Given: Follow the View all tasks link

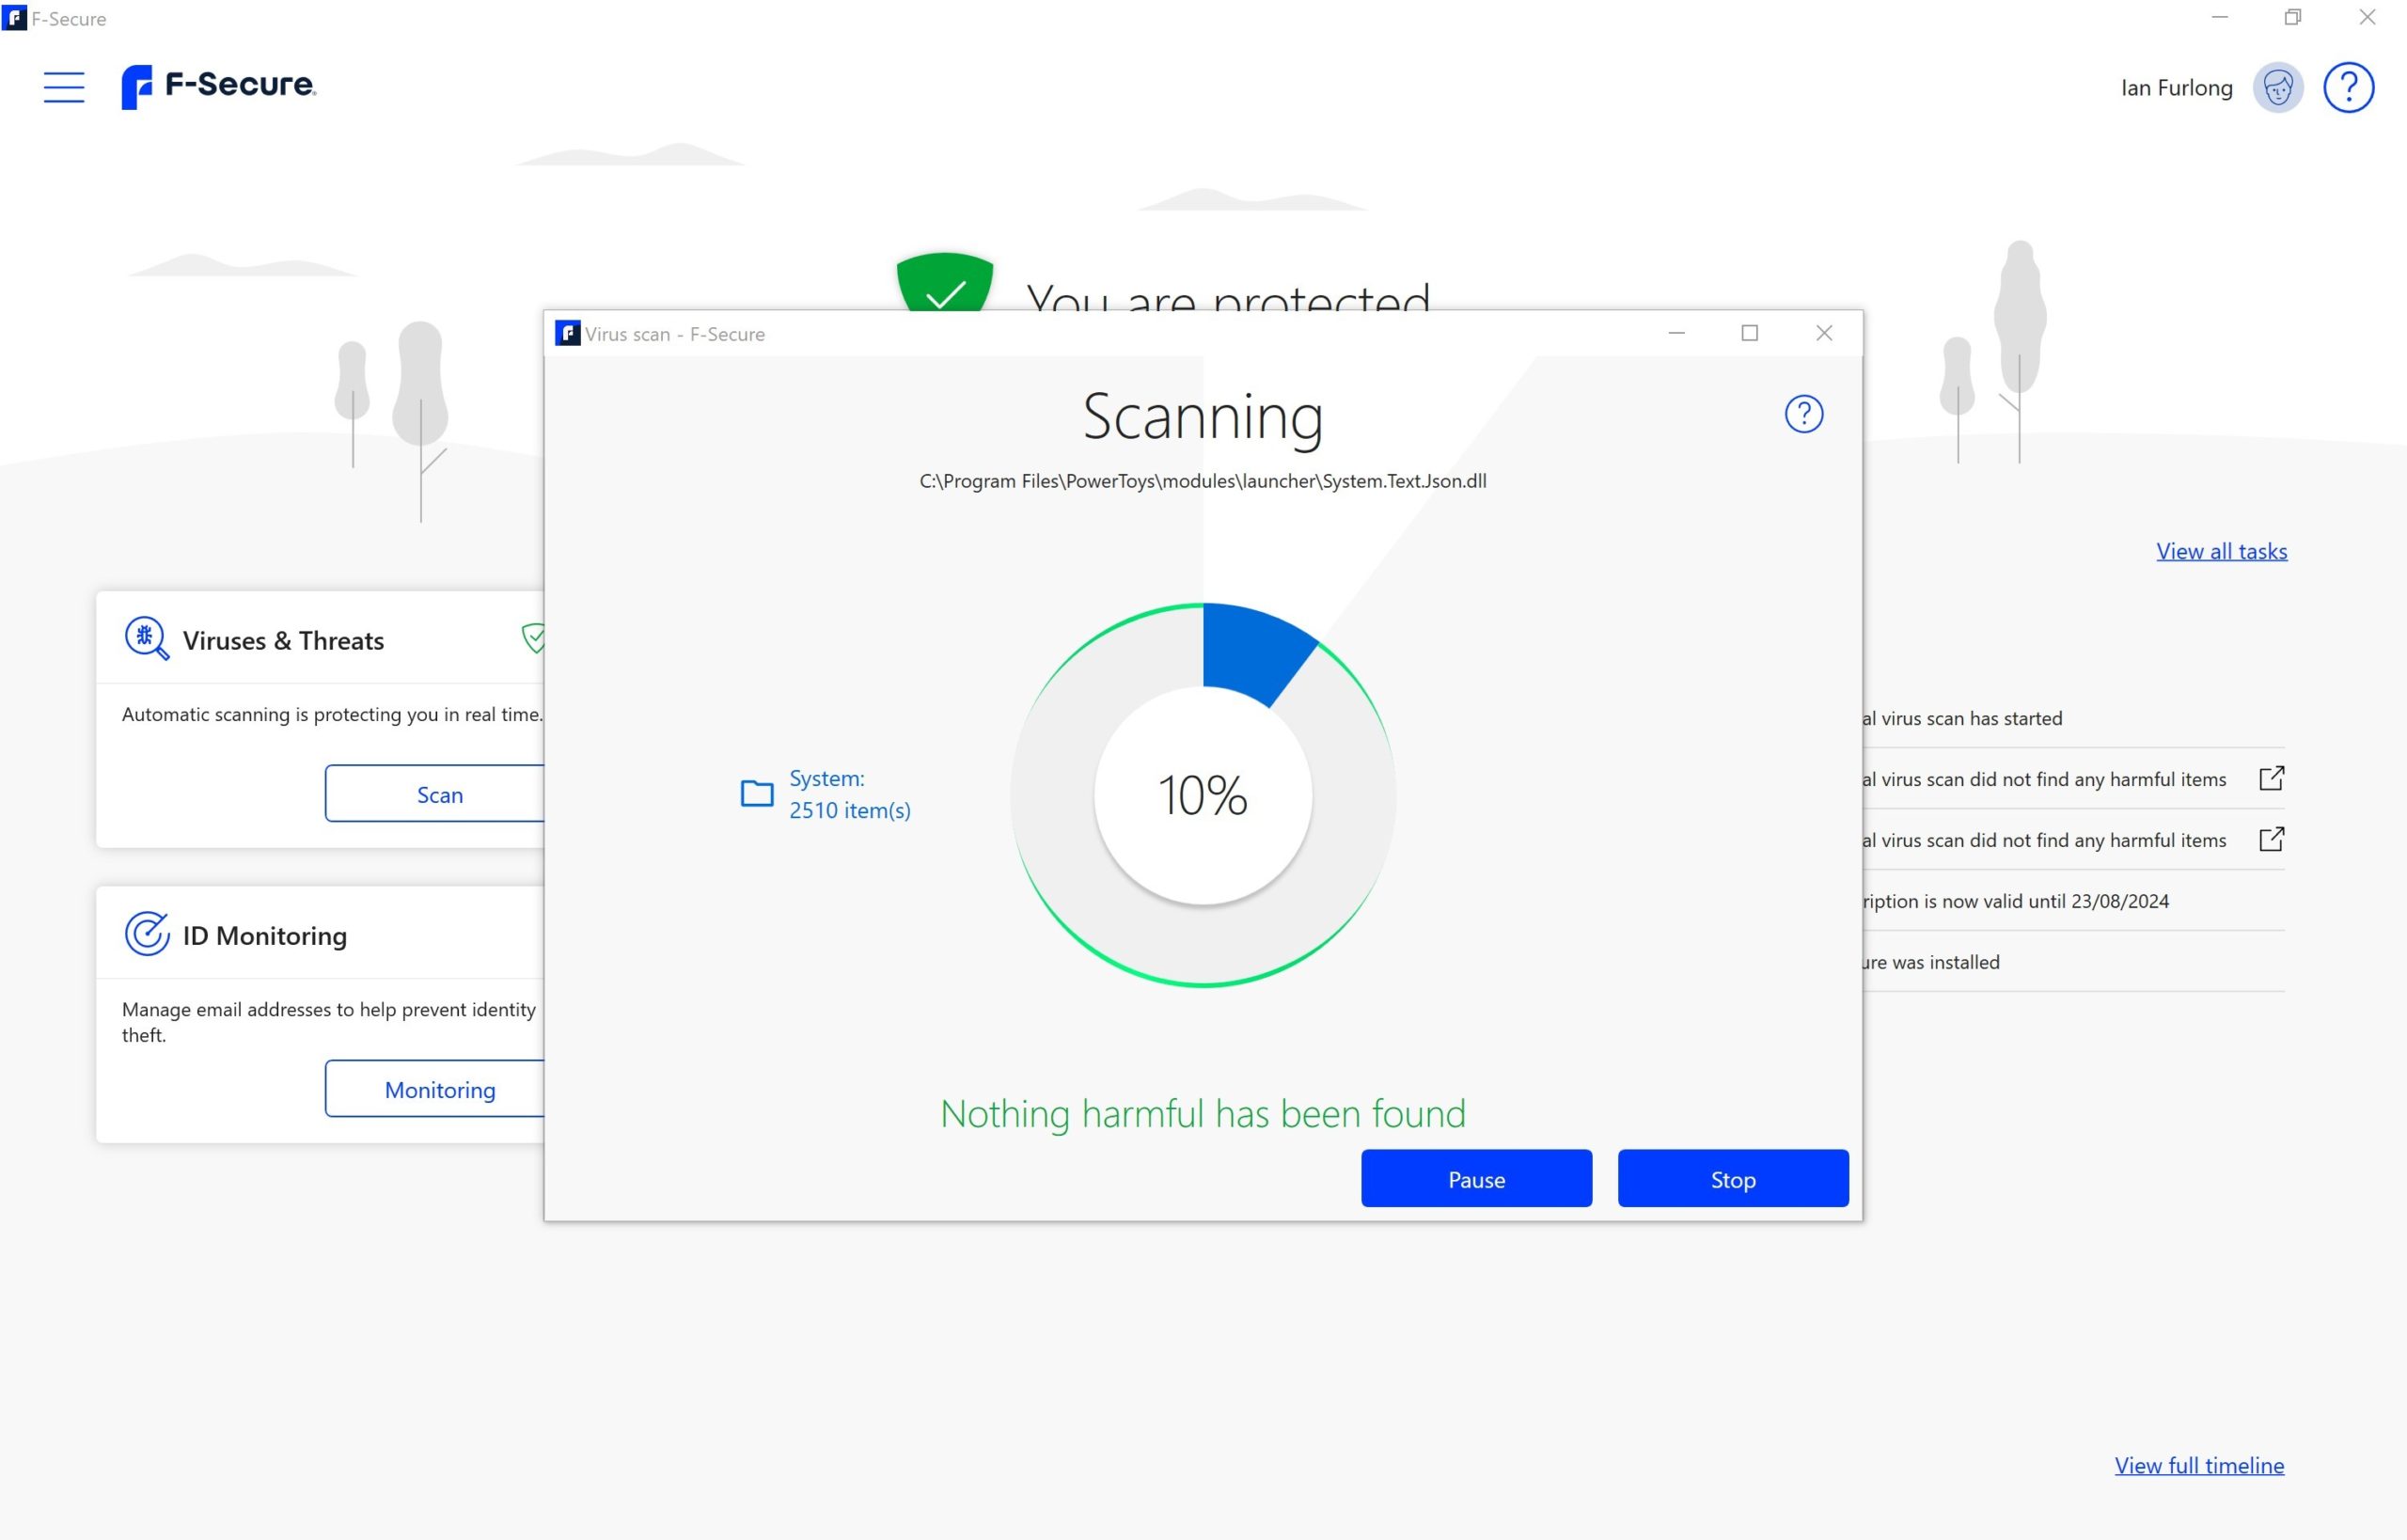Looking at the screenshot, I should click(2220, 551).
